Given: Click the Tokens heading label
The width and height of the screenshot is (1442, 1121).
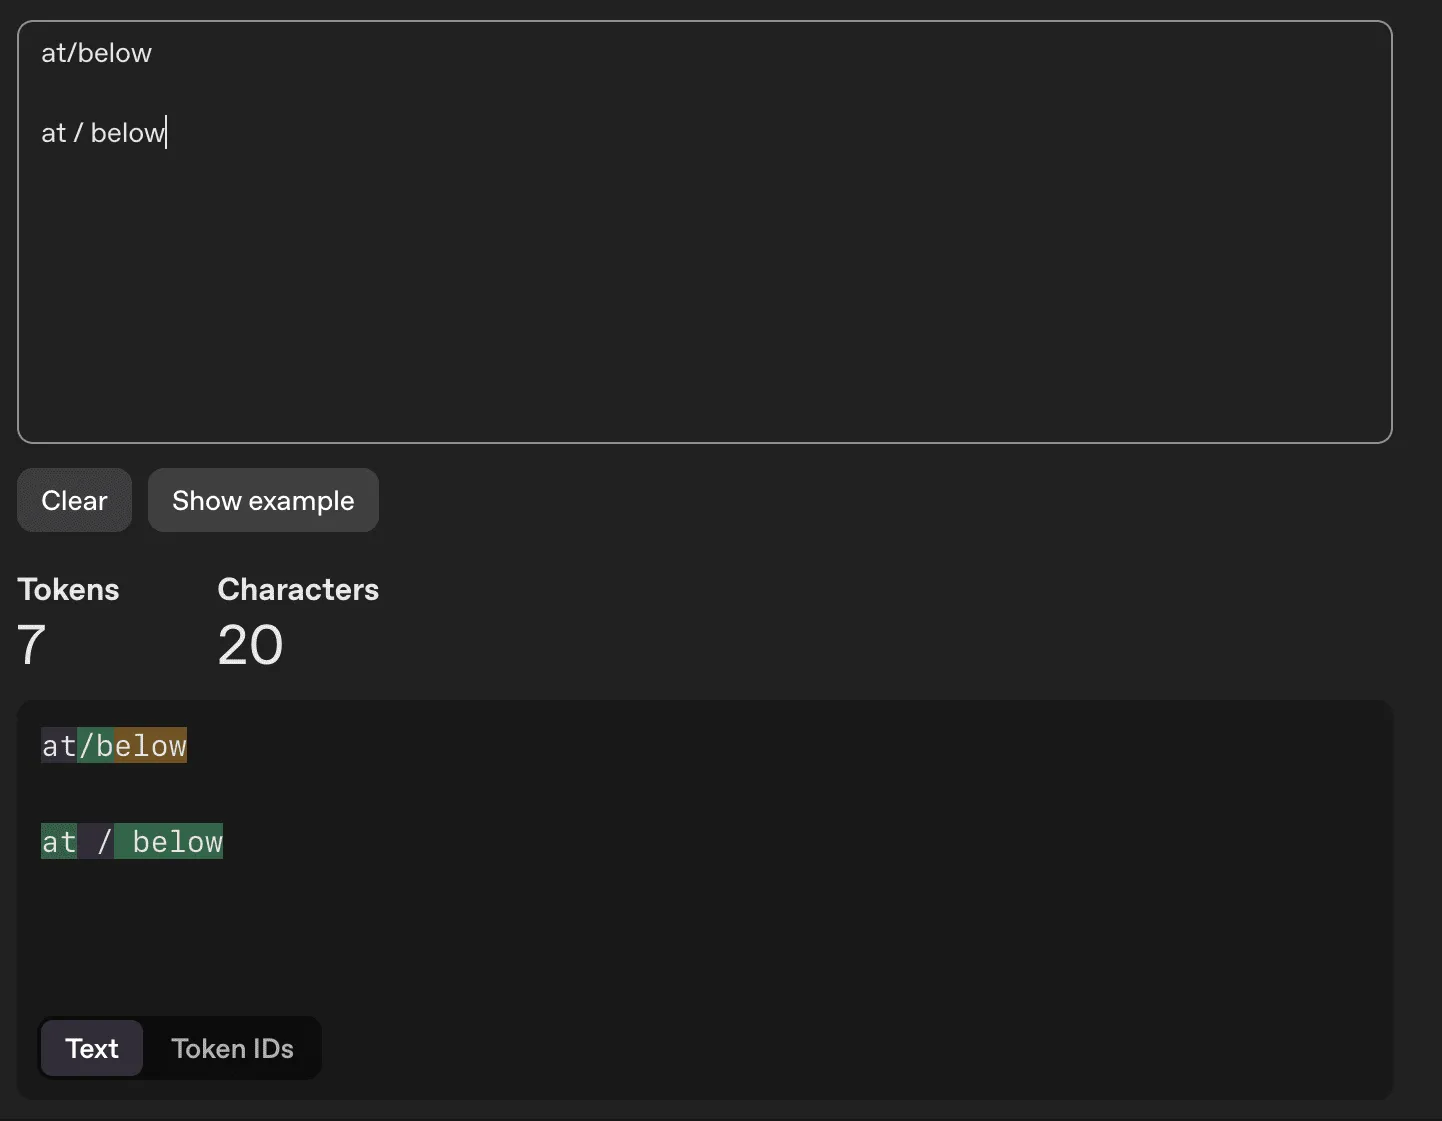Looking at the screenshot, I should coord(68,589).
